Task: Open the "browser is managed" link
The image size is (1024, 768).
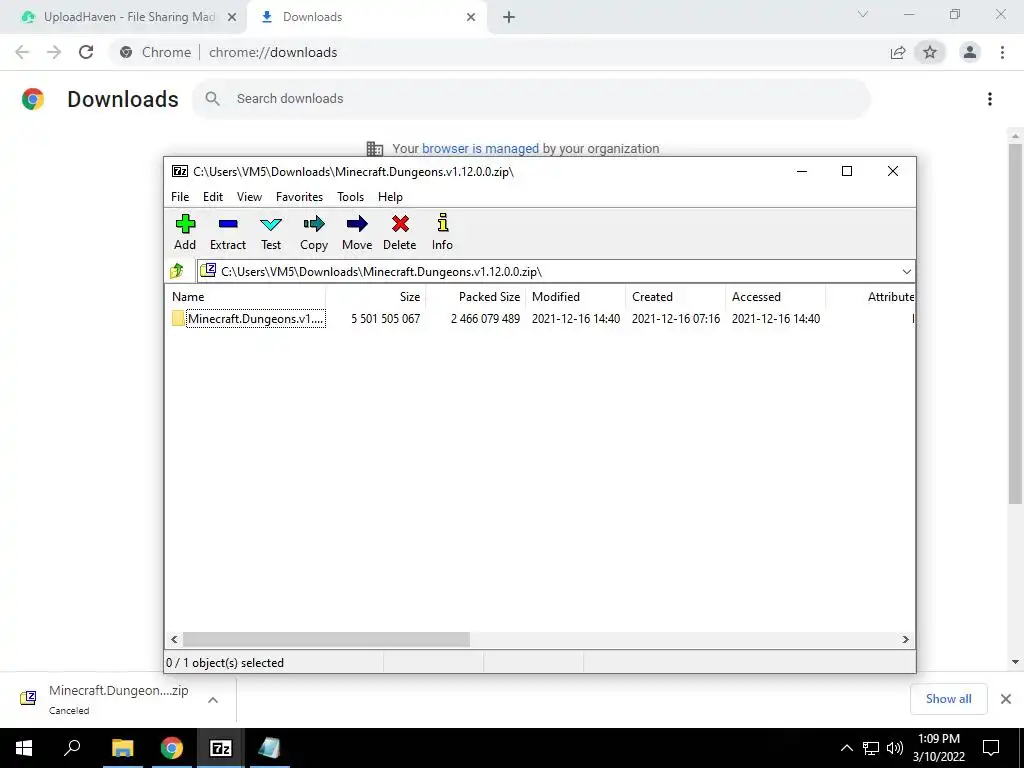Action: pos(480,148)
